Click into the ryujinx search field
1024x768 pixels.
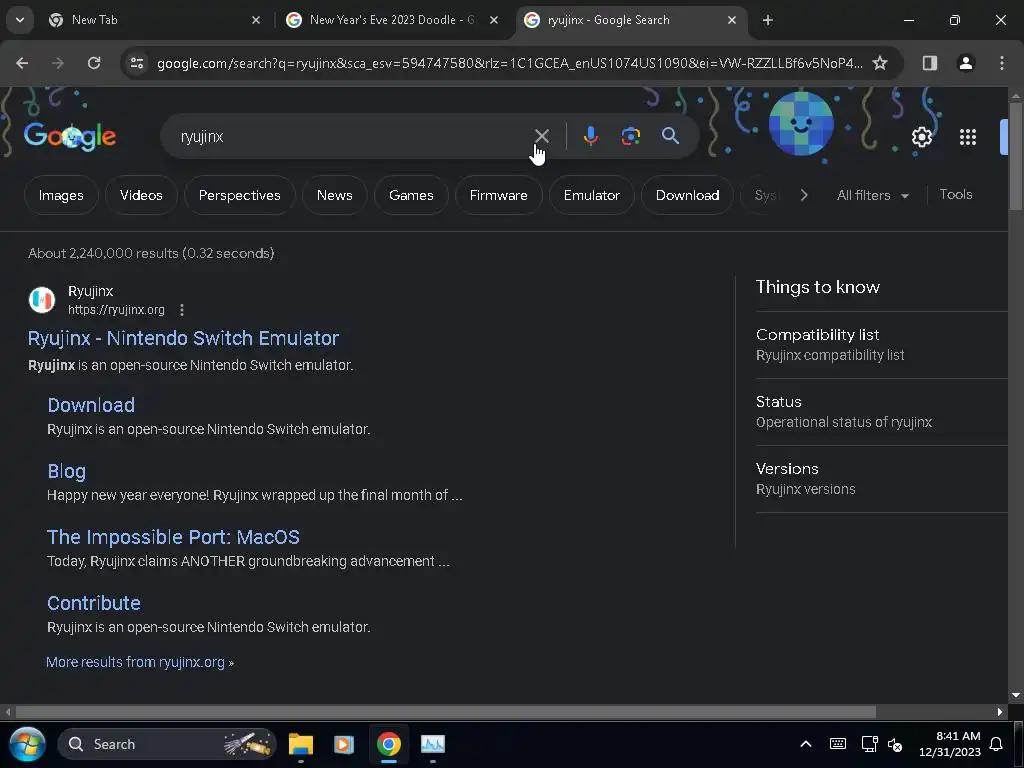pos(353,136)
